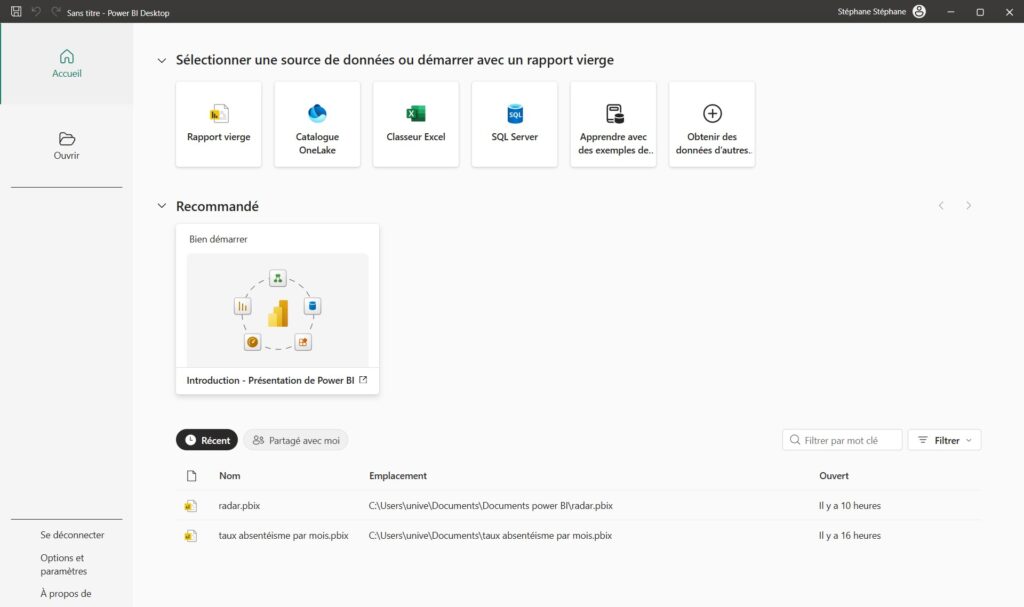Click the taux absentéisme par mois.pbix file icon
1024x607 pixels.
point(190,536)
